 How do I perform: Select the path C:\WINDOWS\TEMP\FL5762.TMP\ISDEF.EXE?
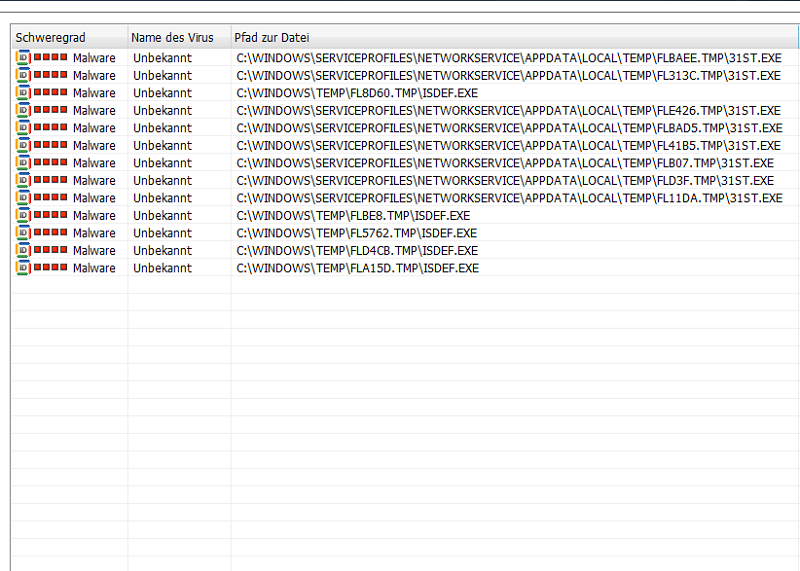pyautogui.click(x=357, y=233)
